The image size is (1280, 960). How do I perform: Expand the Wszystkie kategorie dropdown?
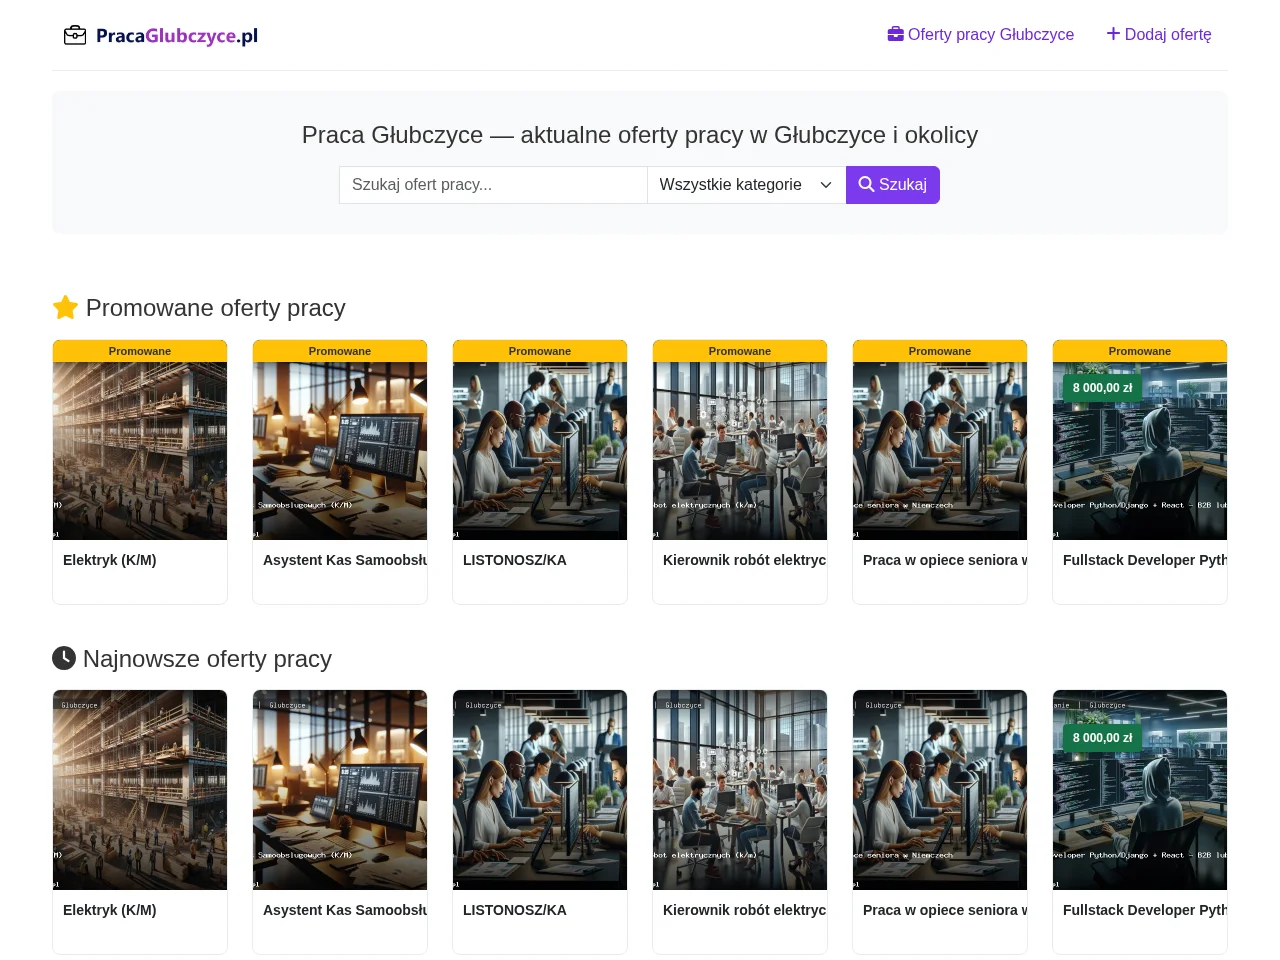pos(746,185)
